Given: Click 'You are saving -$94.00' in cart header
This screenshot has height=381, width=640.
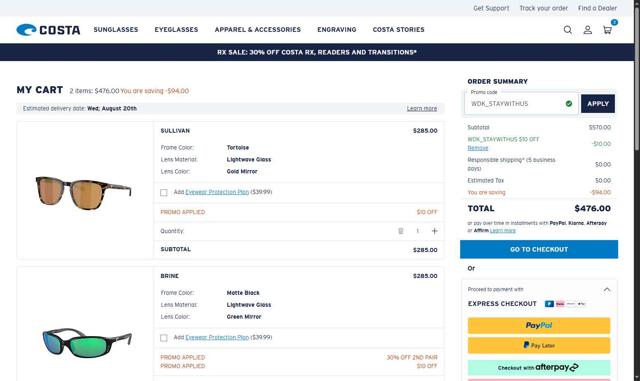Looking at the screenshot, I should point(155,91).
